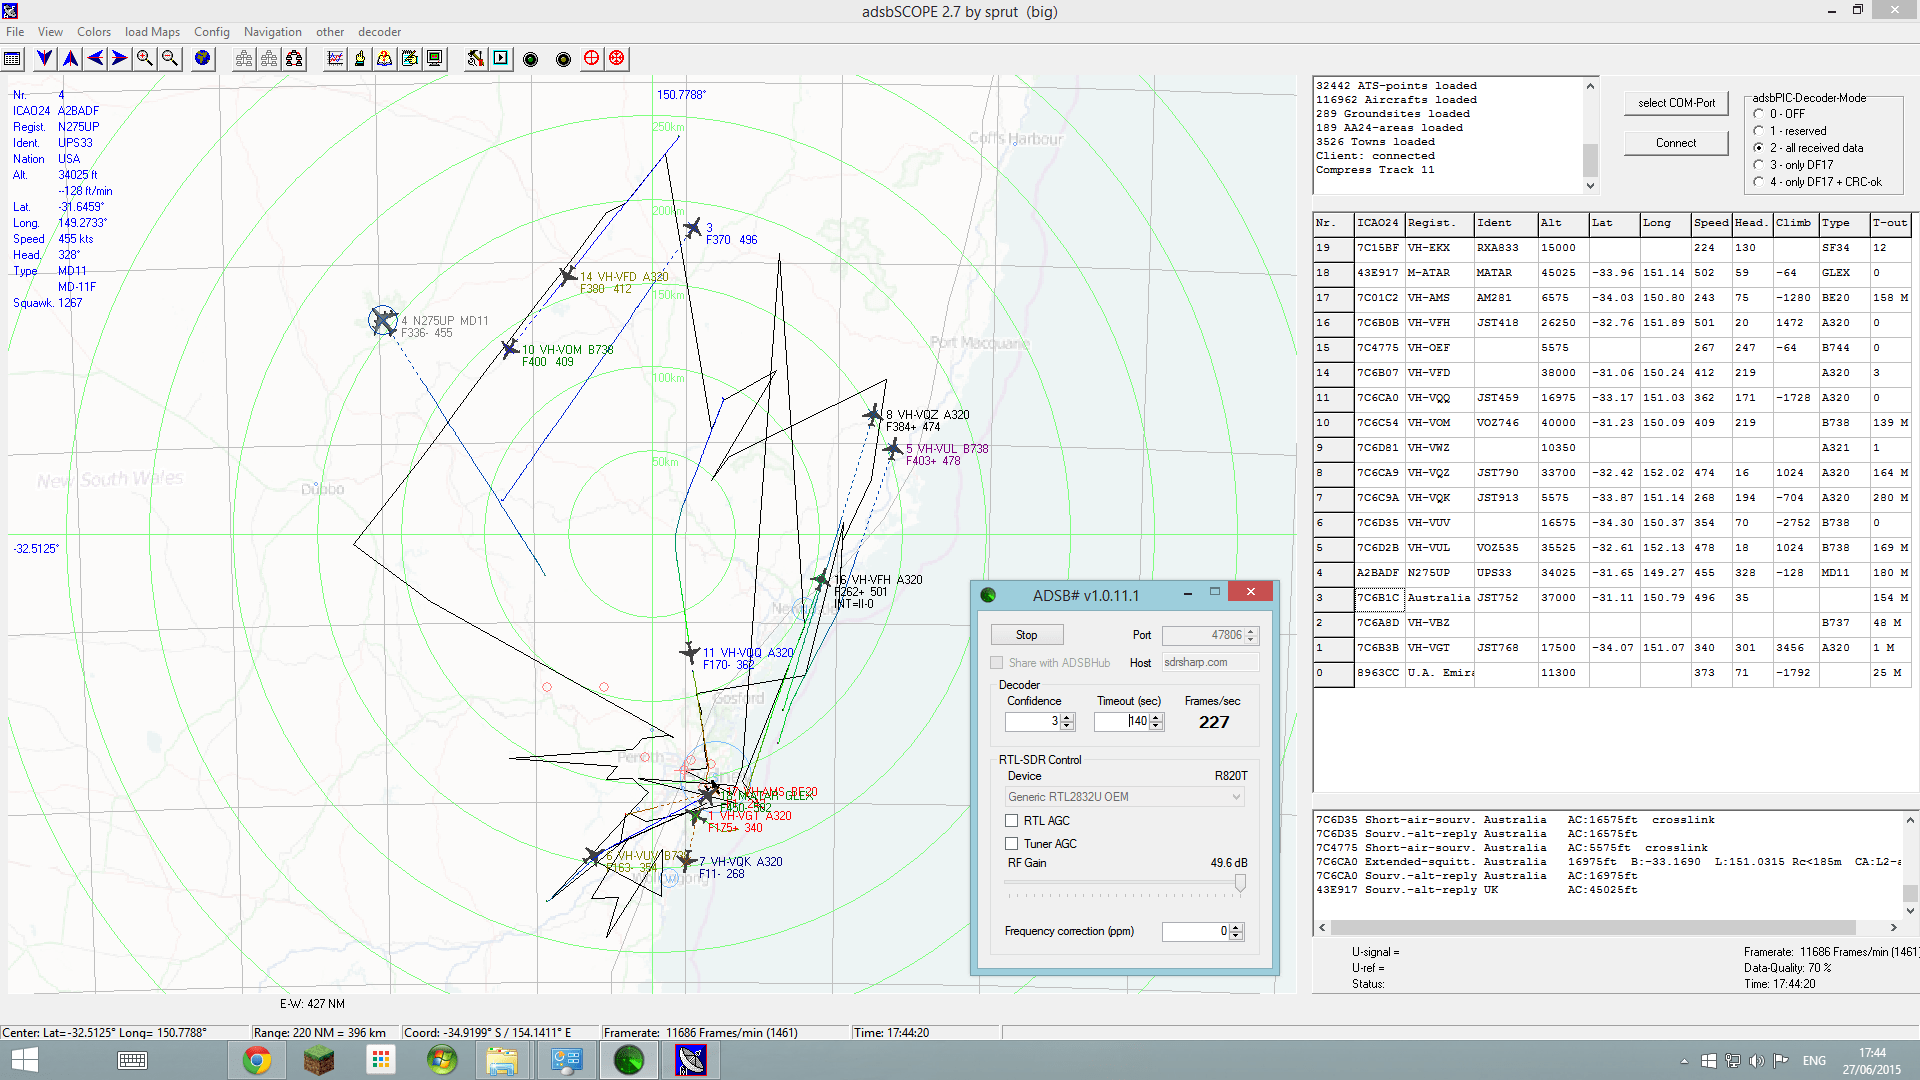Click the select COM-Port button
This screenshot has height=1080, width=1920.
click(x=1676, y=103)
